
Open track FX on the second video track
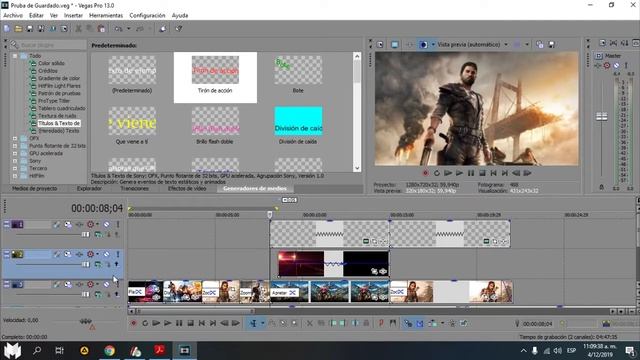coord(79,254)
